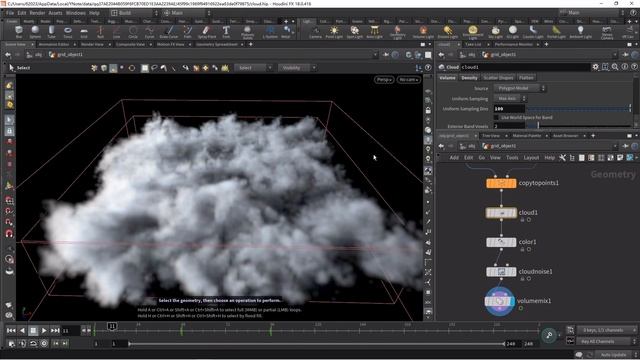The height and width of the screenshot is (360, 640).
Task: Open the Select mode dropdown in viewport toolbar
Action: click(x=253, y=68)
